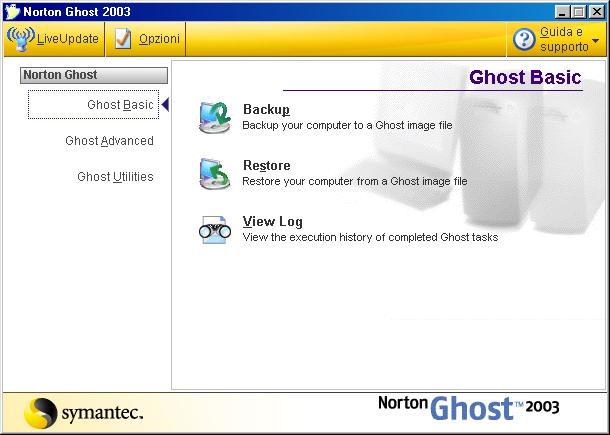Click the View Log binoculars icon

[215, 230]
